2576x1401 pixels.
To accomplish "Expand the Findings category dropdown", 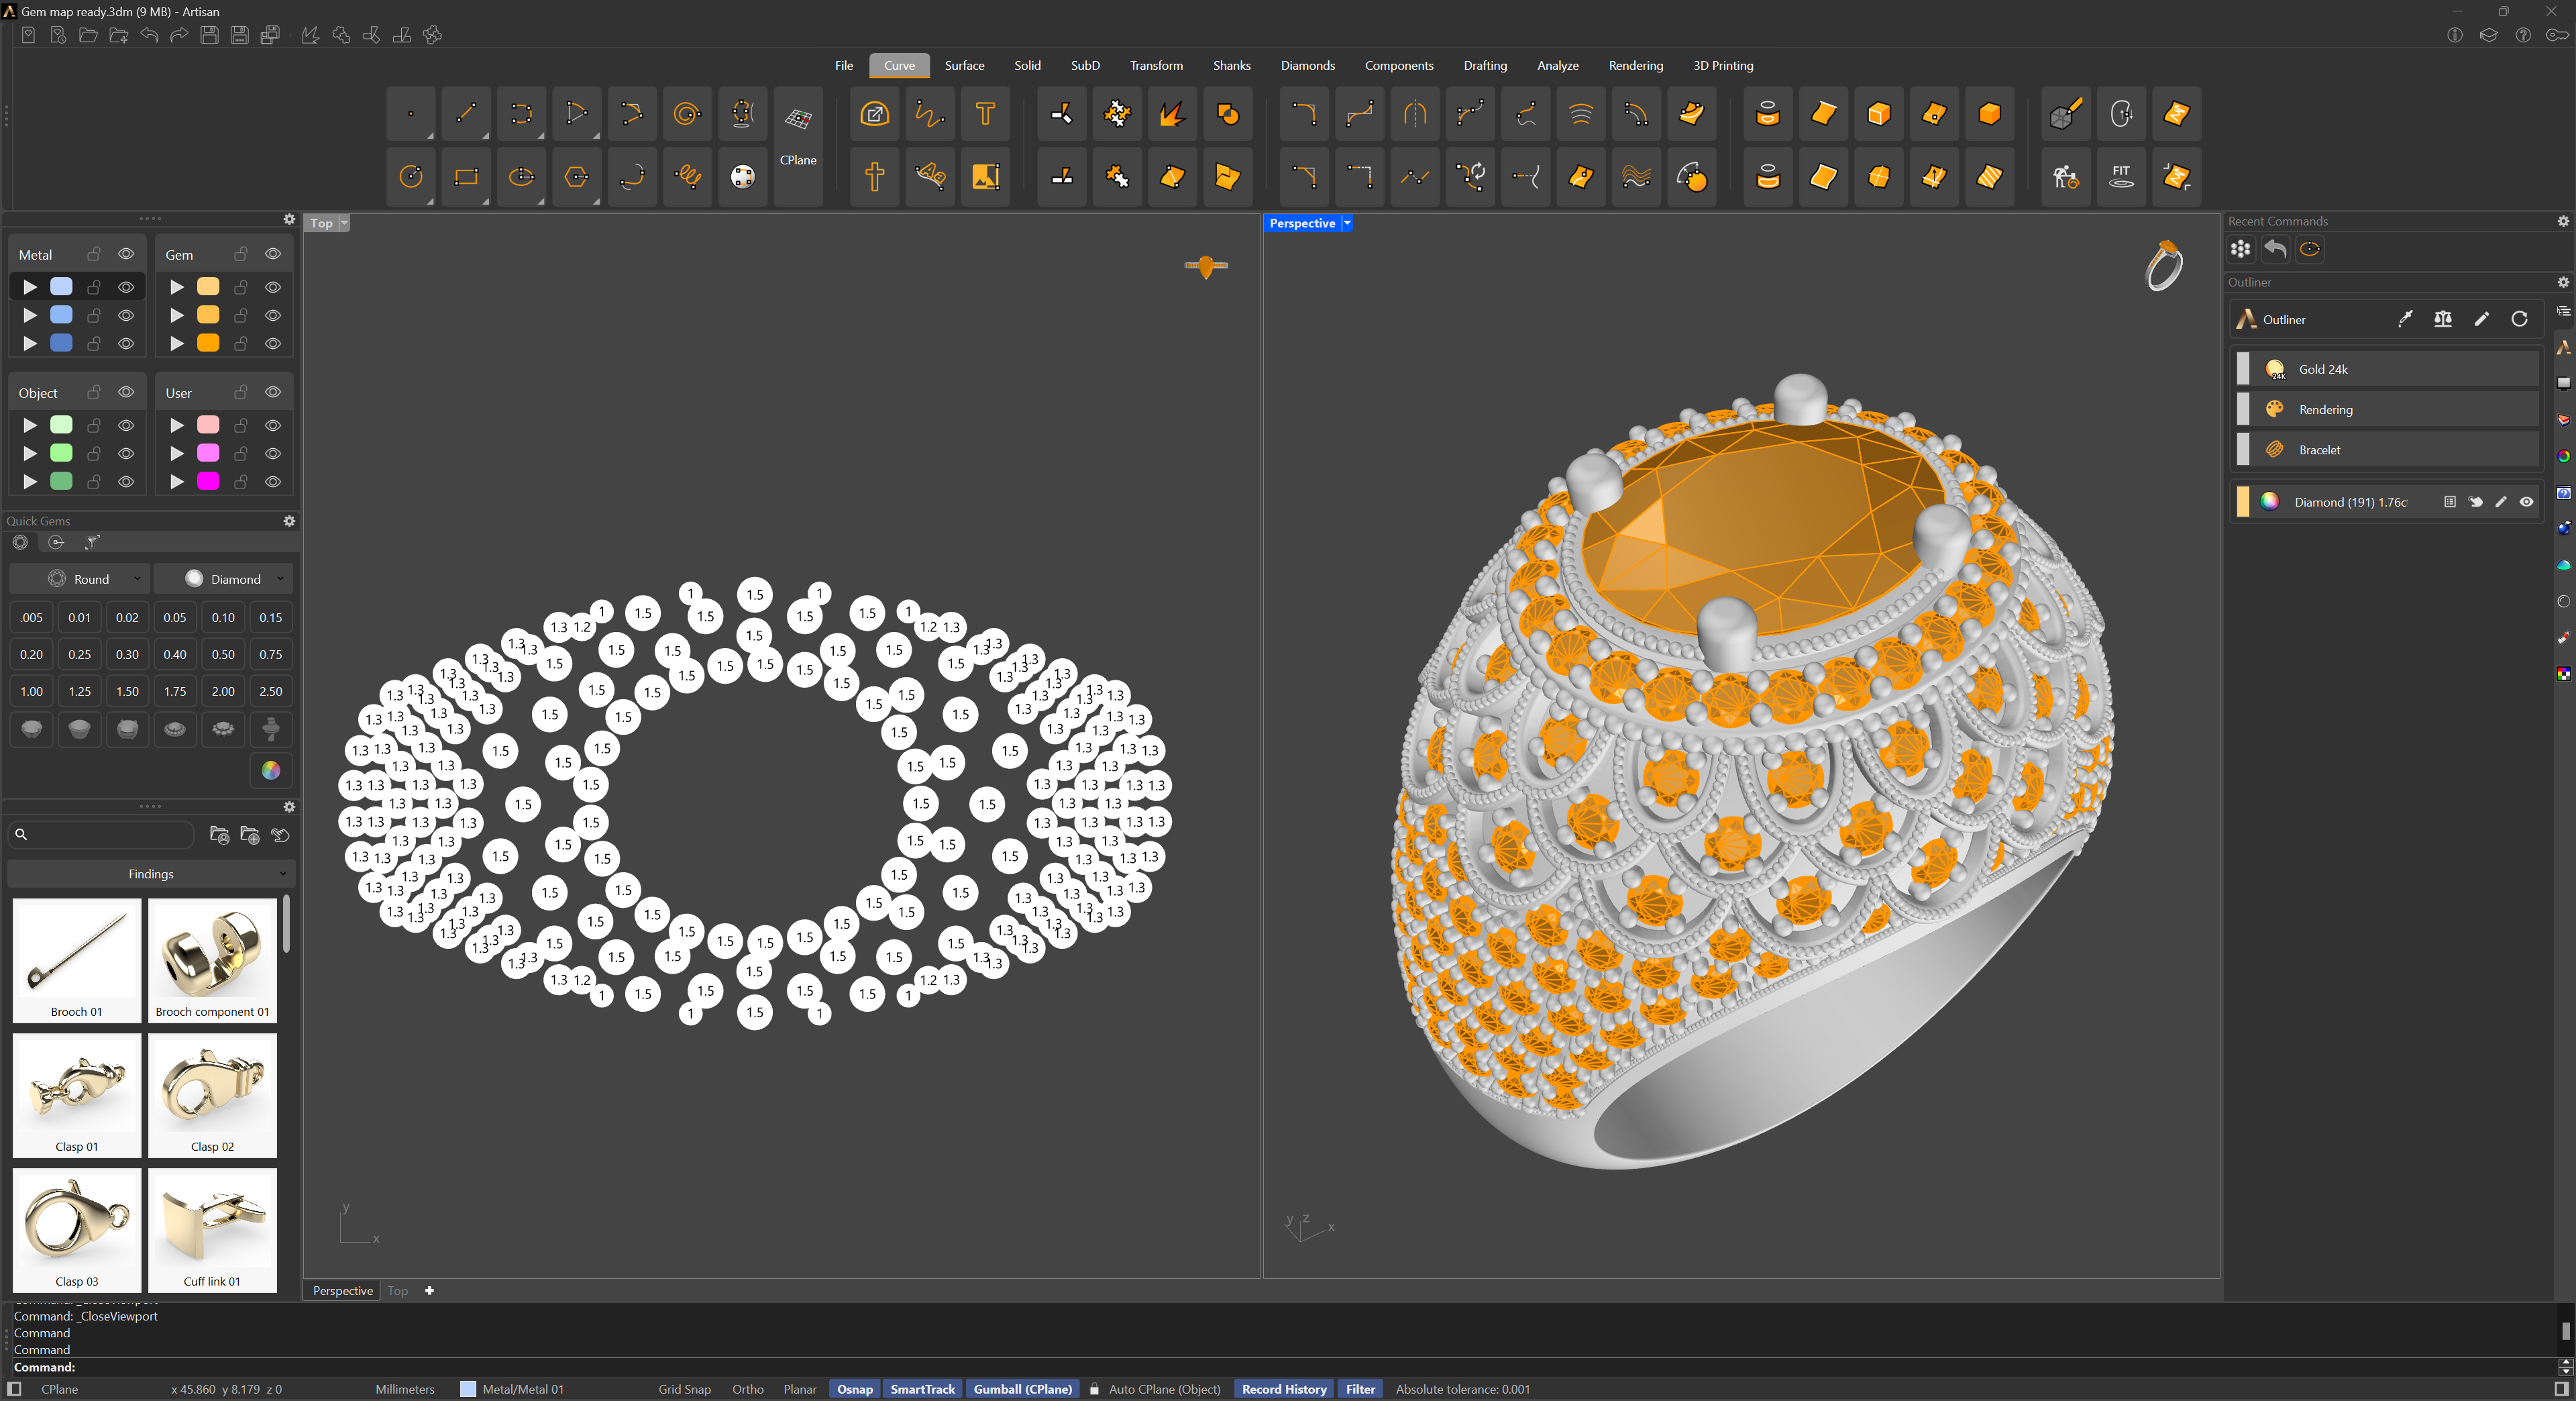I will click(x=151, y=874).
